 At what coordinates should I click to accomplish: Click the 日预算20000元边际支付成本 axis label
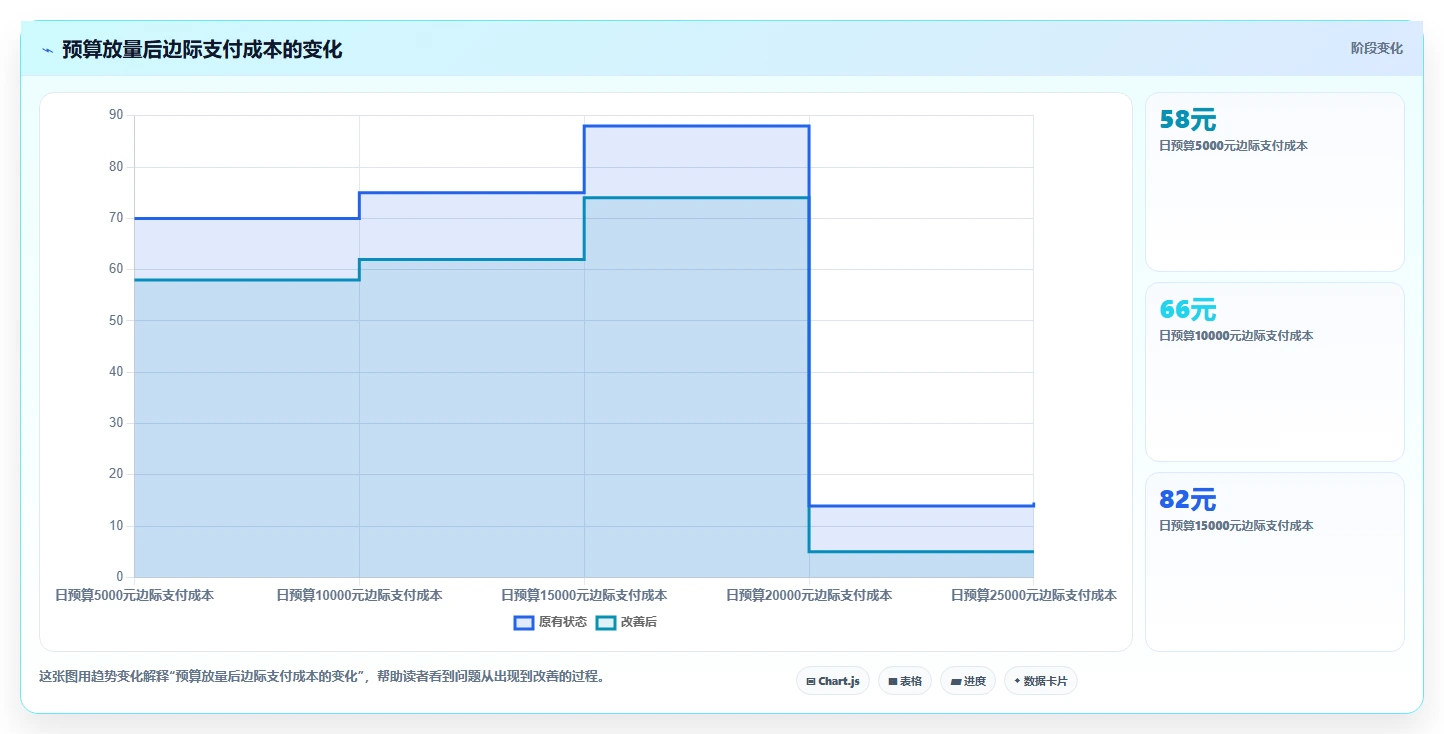[809, 595]
